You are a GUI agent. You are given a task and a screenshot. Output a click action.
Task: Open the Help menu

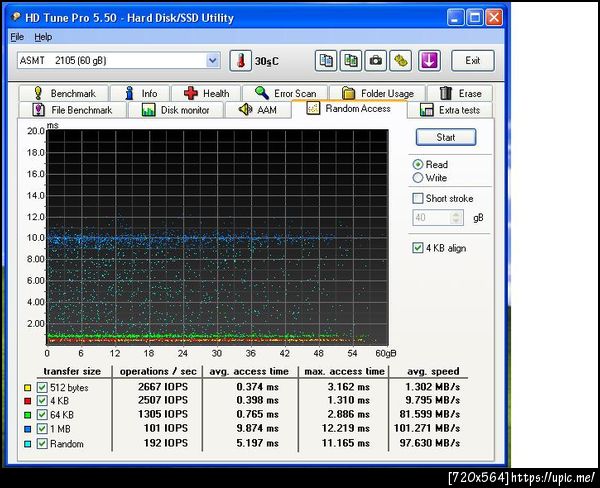43,37
